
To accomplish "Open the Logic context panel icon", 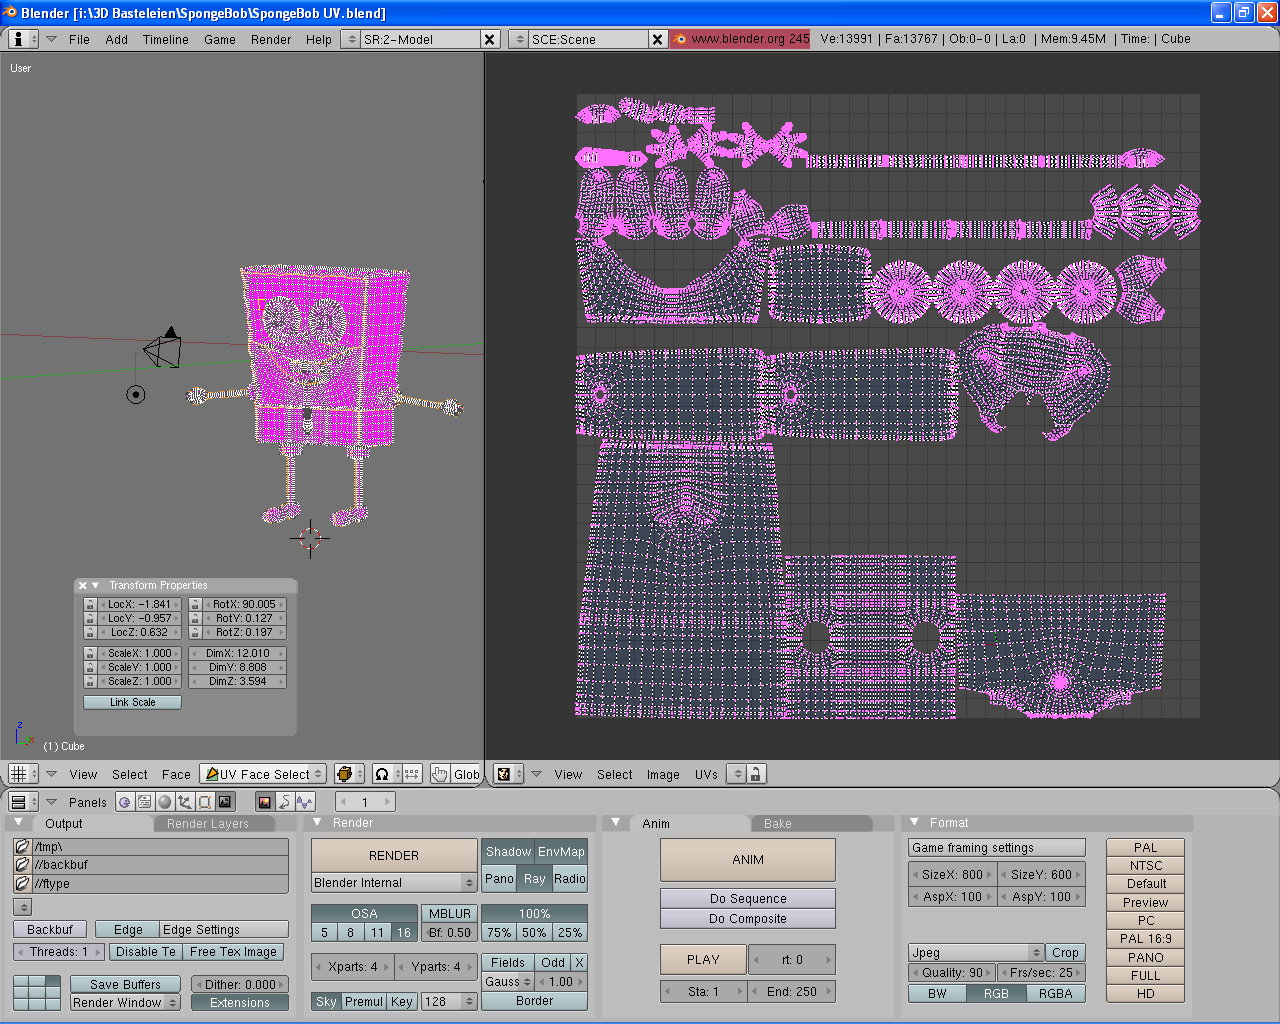I will point(124,802).
